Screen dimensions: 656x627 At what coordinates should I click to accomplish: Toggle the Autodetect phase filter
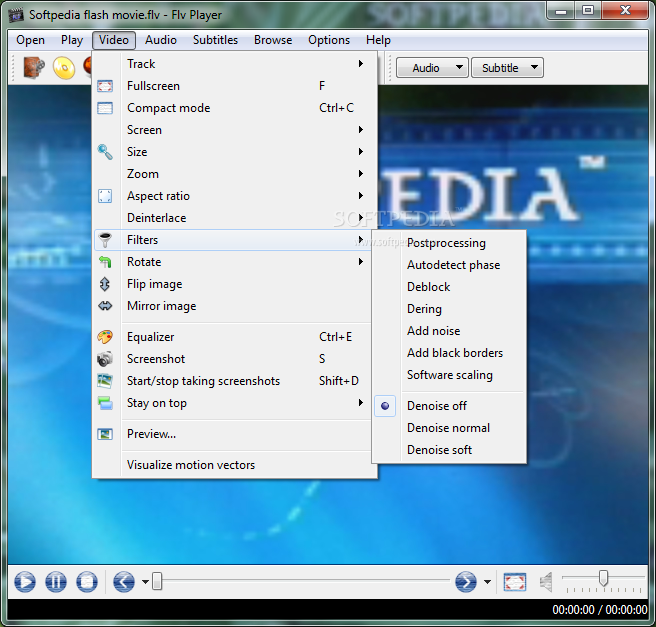[449, 265]
